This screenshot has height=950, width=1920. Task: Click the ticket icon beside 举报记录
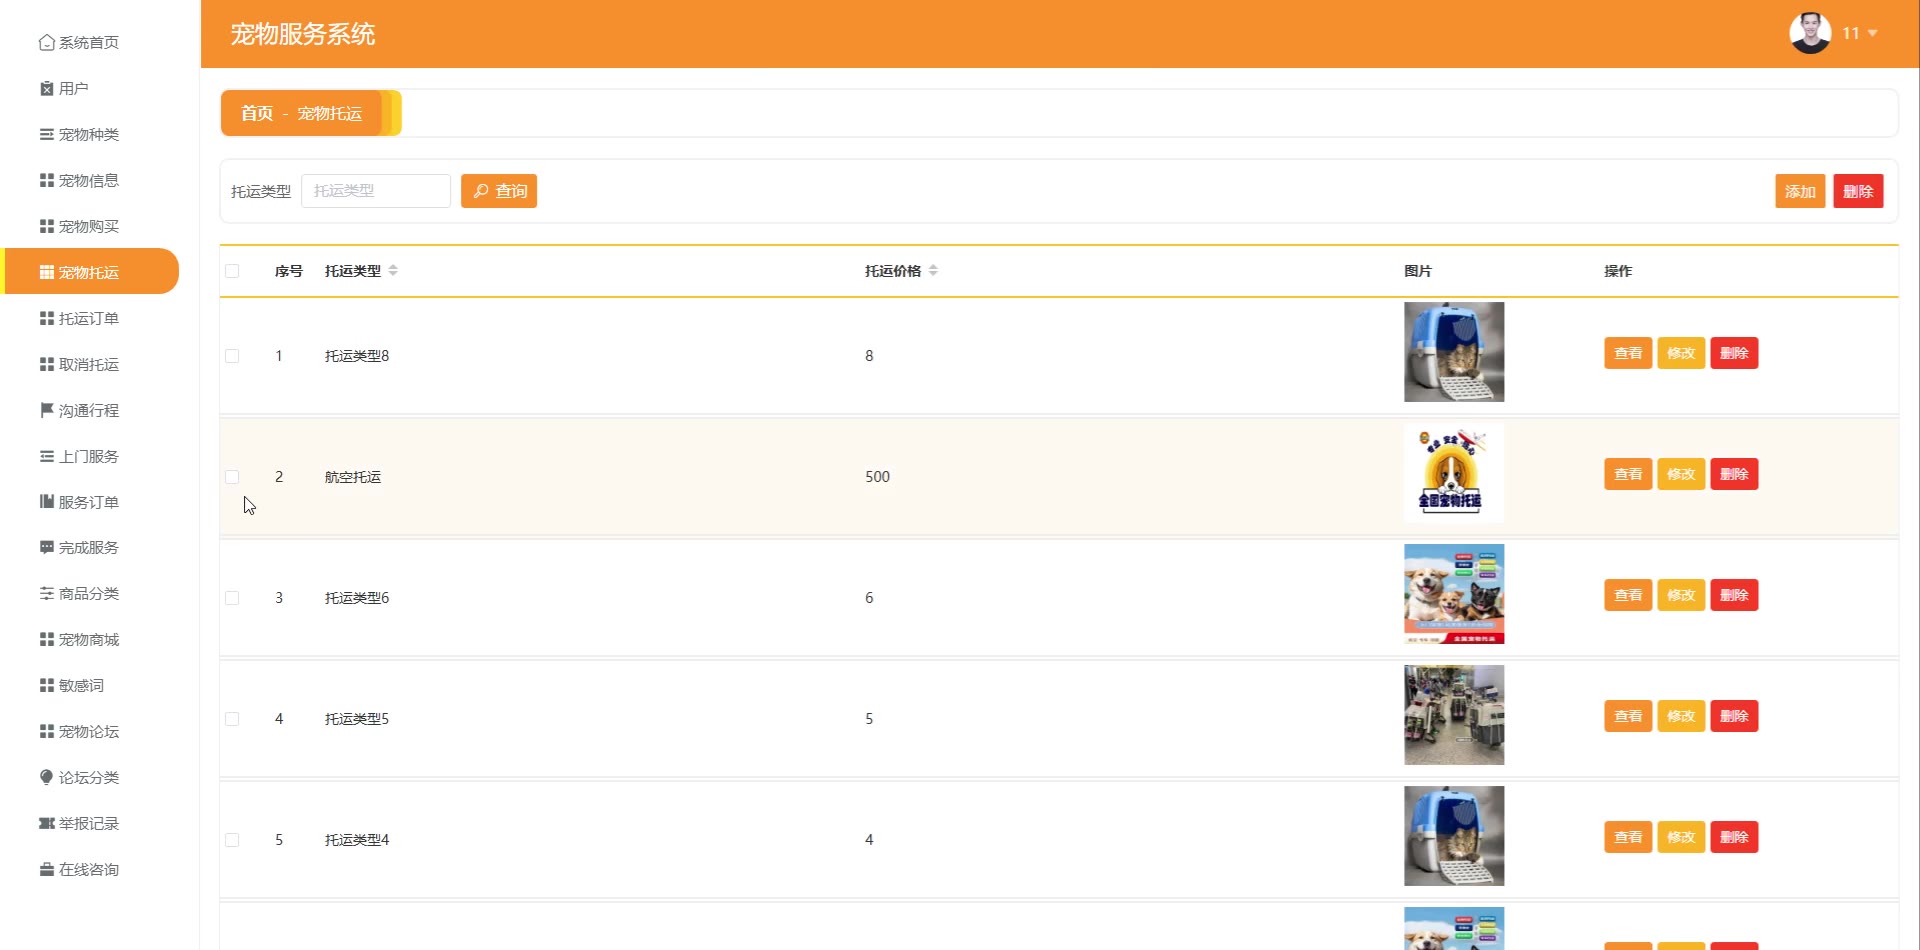46,823
